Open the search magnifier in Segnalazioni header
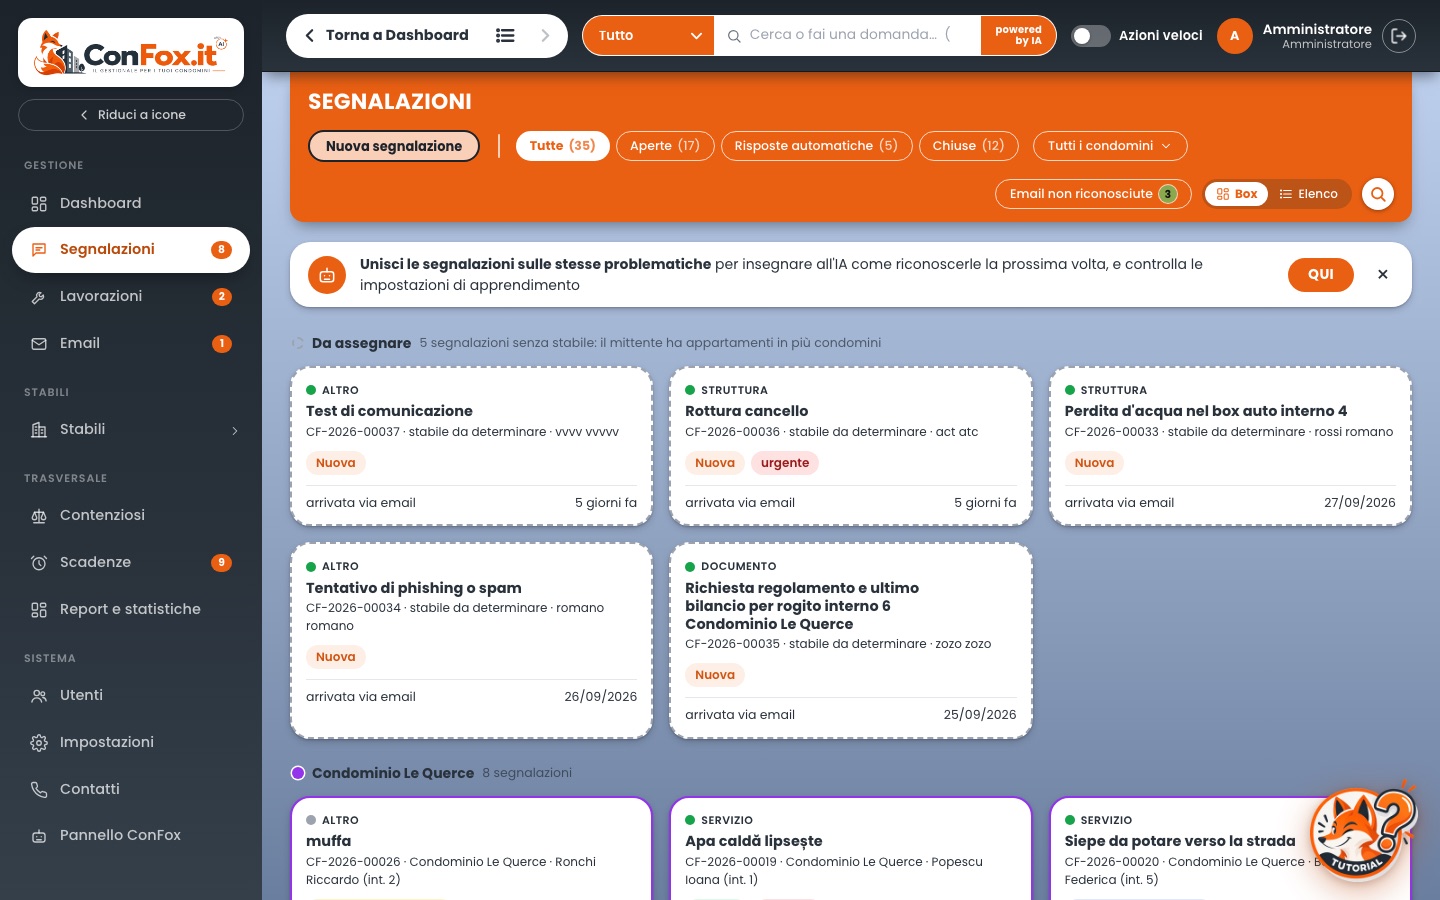The height and width of the screenshot is (900, 1440). pyautogui.click(x=1378, y=194)
